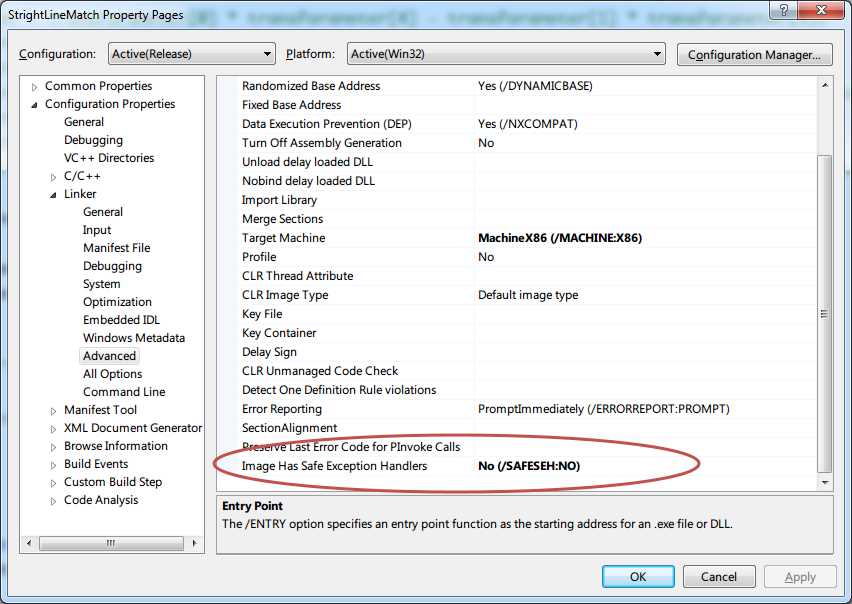Select All Options page

pos(112,374)
